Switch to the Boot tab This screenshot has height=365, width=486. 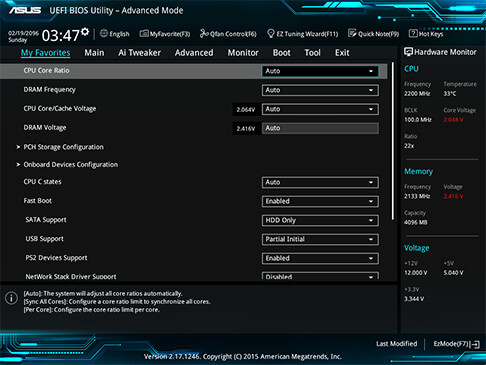tap(282, 53)
